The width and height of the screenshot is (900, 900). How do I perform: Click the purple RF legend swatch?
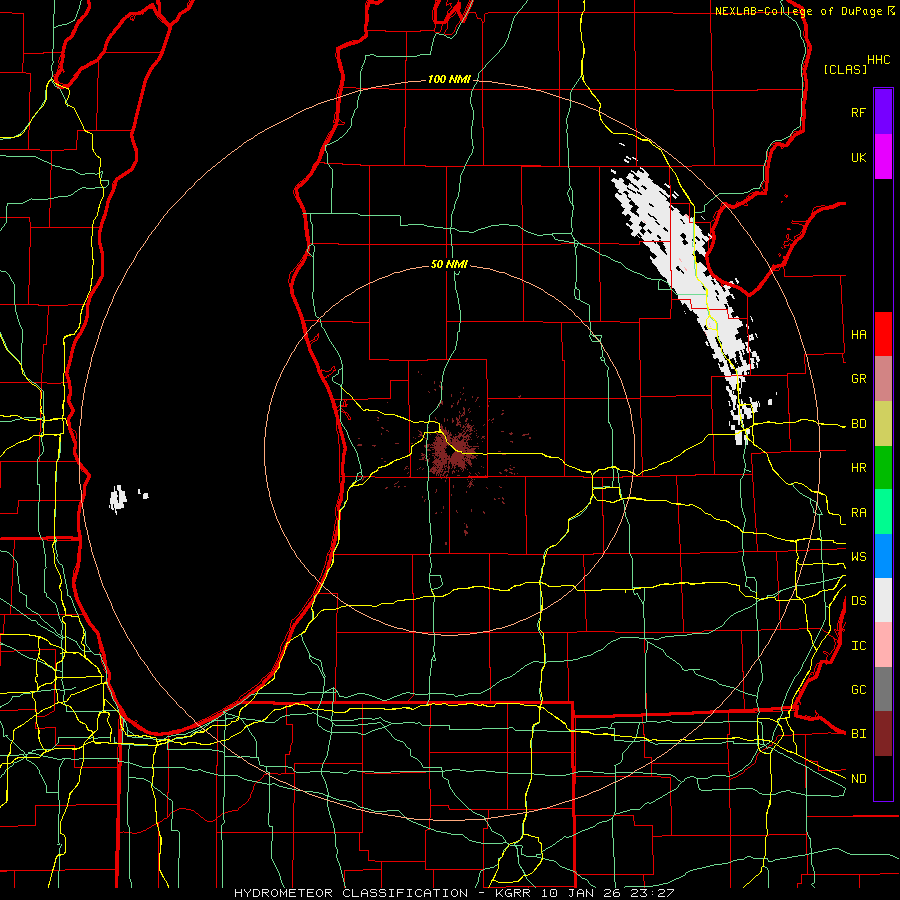tap(883, 112)
